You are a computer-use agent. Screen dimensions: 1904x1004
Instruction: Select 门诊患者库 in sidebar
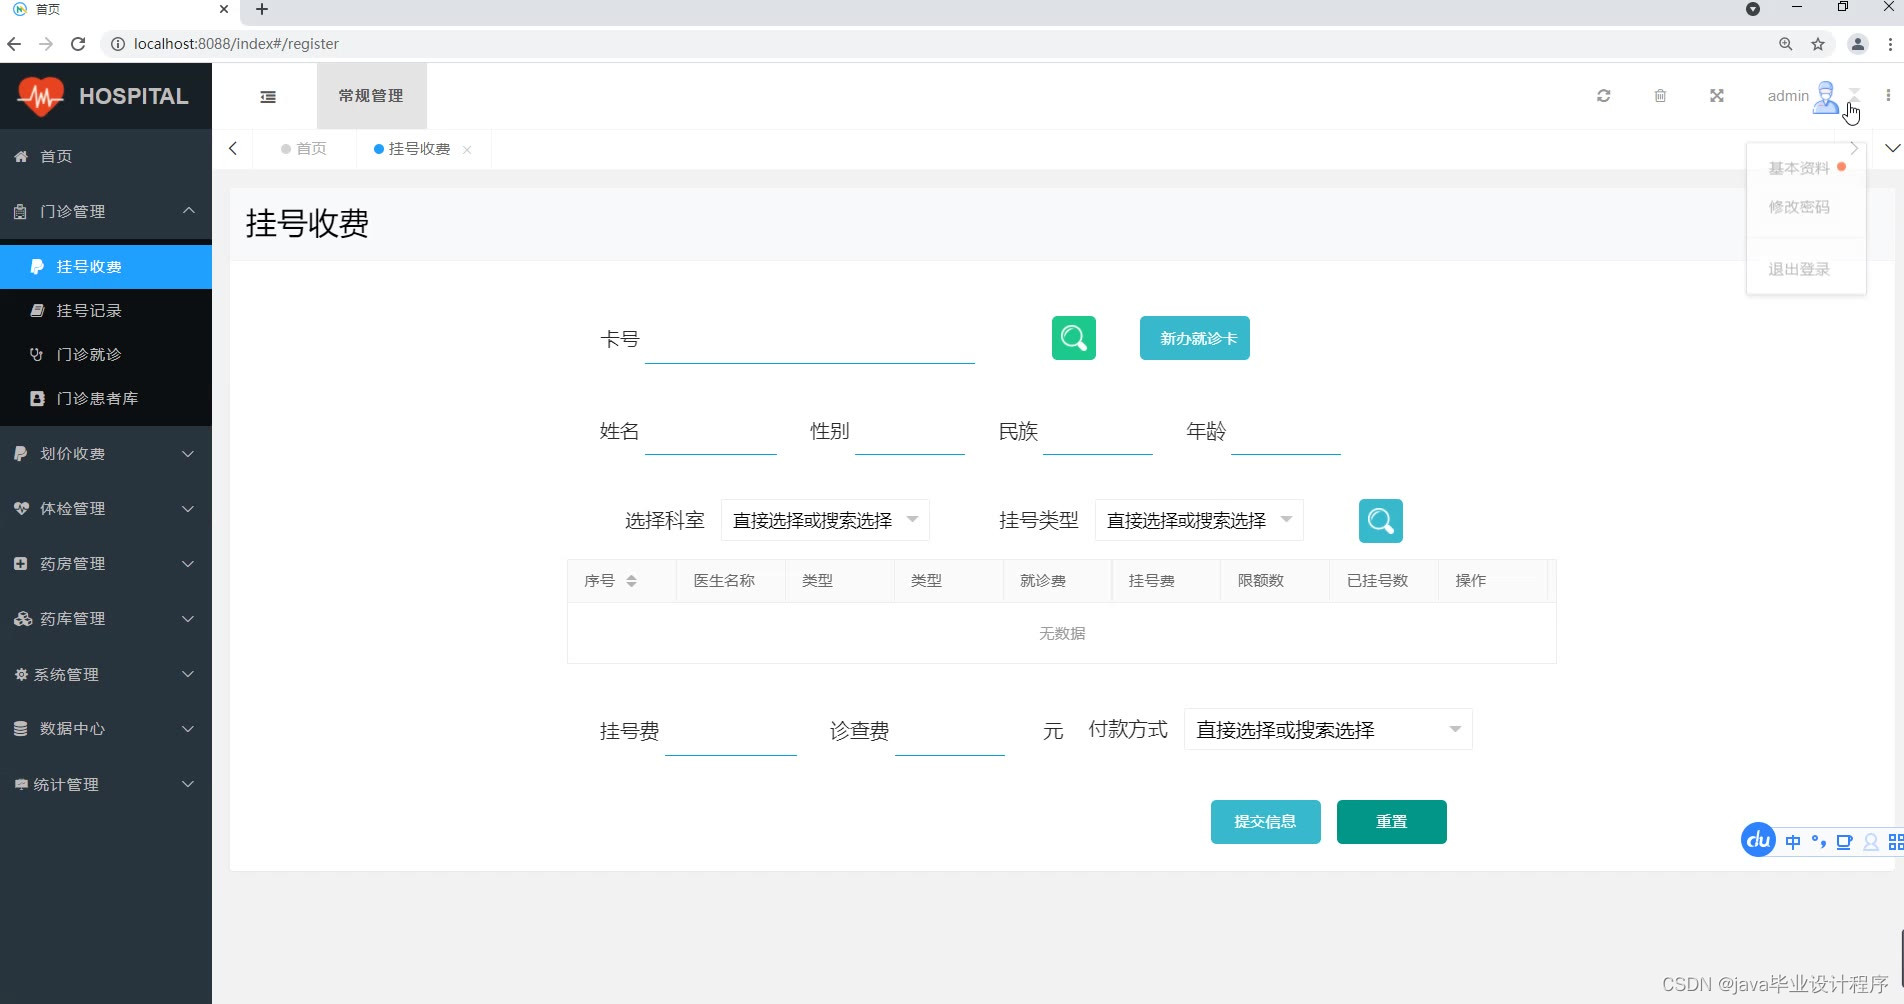(x=106, y=399)
